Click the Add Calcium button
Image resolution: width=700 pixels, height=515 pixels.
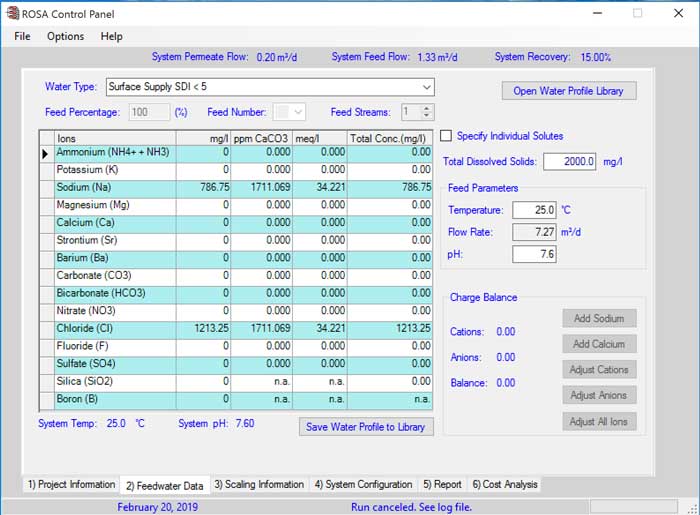(599, 344)
